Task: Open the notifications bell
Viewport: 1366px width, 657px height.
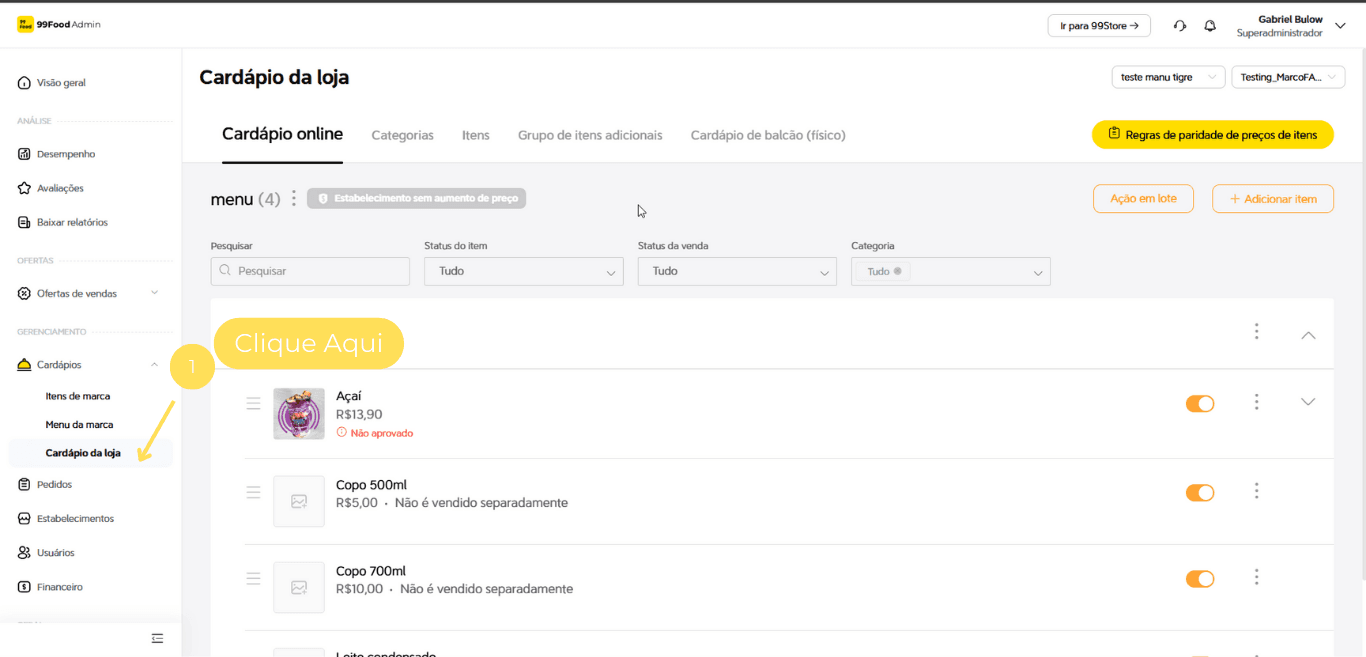Action: tap(1210, 26)
